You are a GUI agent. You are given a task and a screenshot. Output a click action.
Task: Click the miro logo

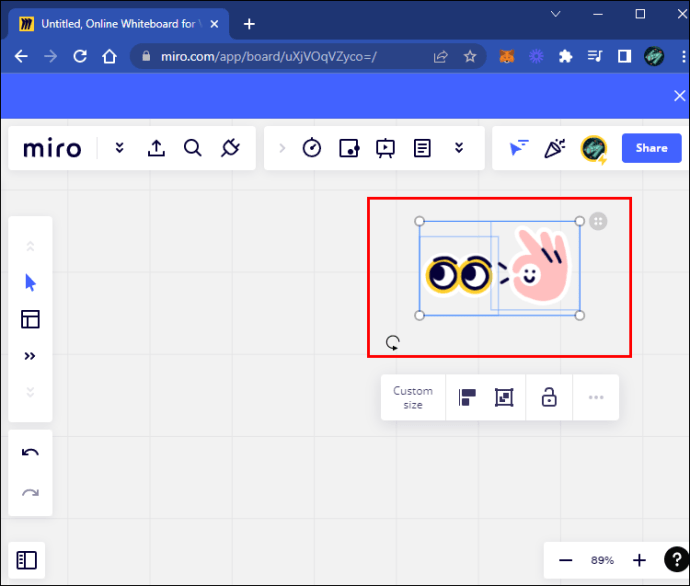[52, 148]
